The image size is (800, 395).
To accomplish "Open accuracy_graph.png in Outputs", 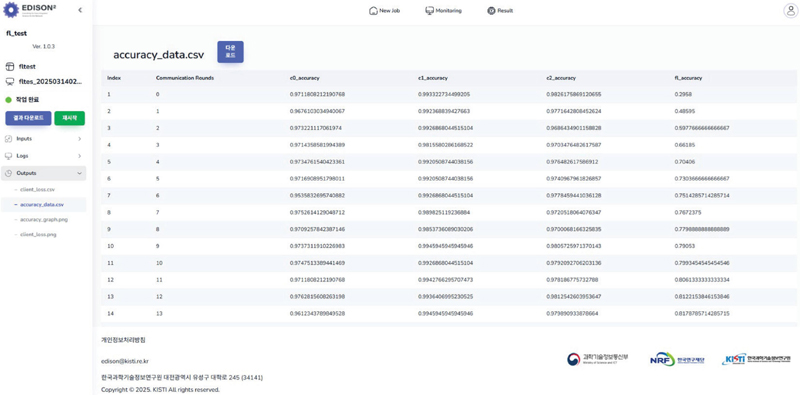I will click(43, 219).
